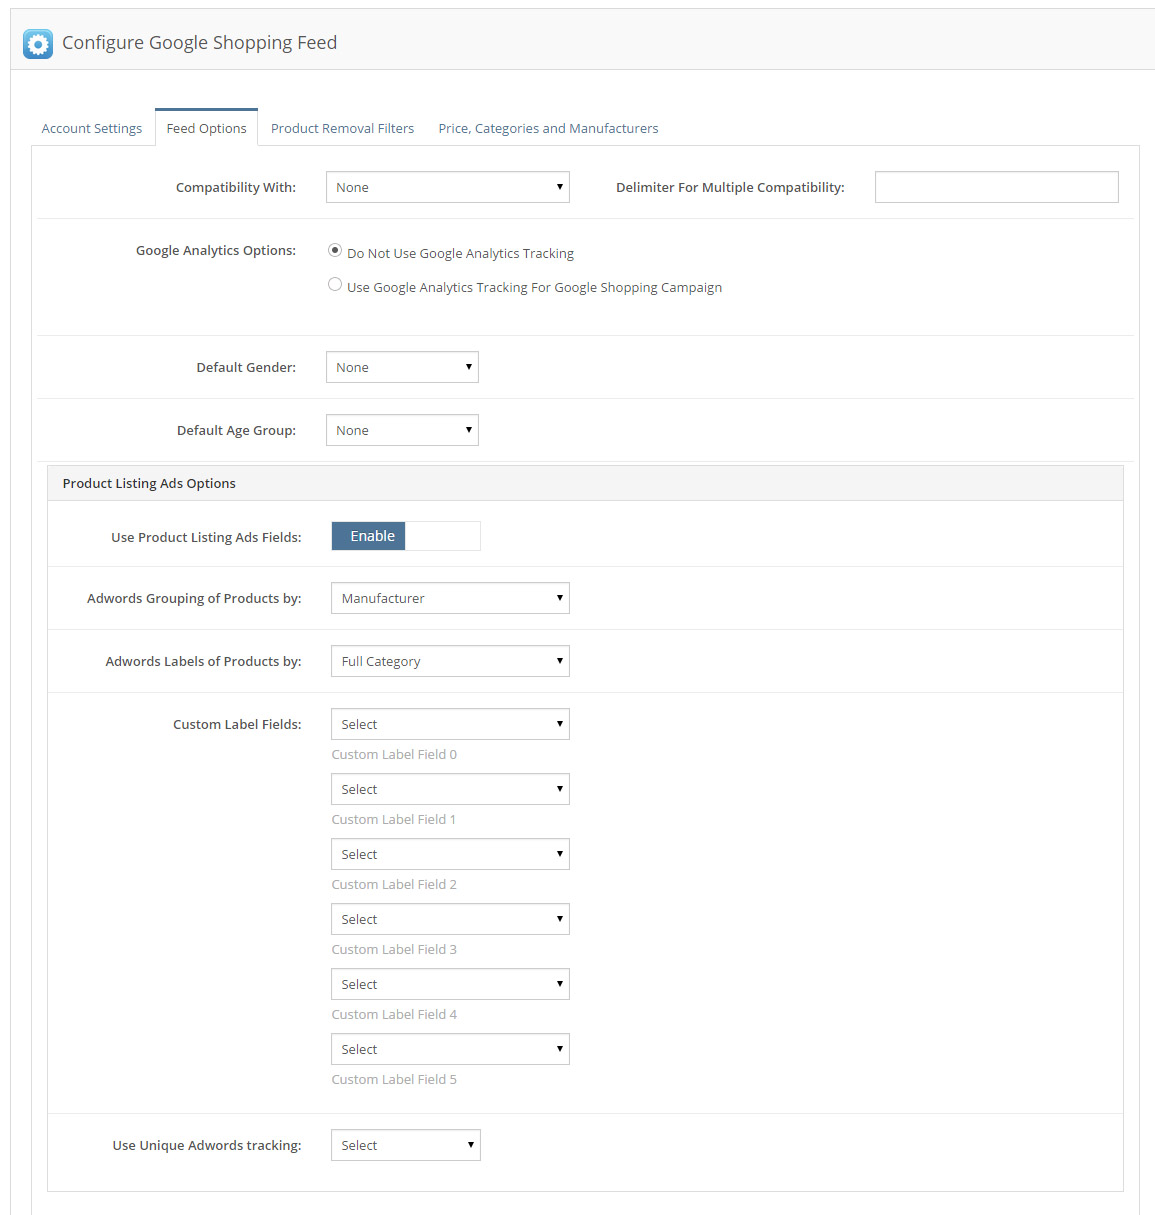1155x1215 pixels.
Task: Switch to the Account Settings tab
Action: [92, 128]
